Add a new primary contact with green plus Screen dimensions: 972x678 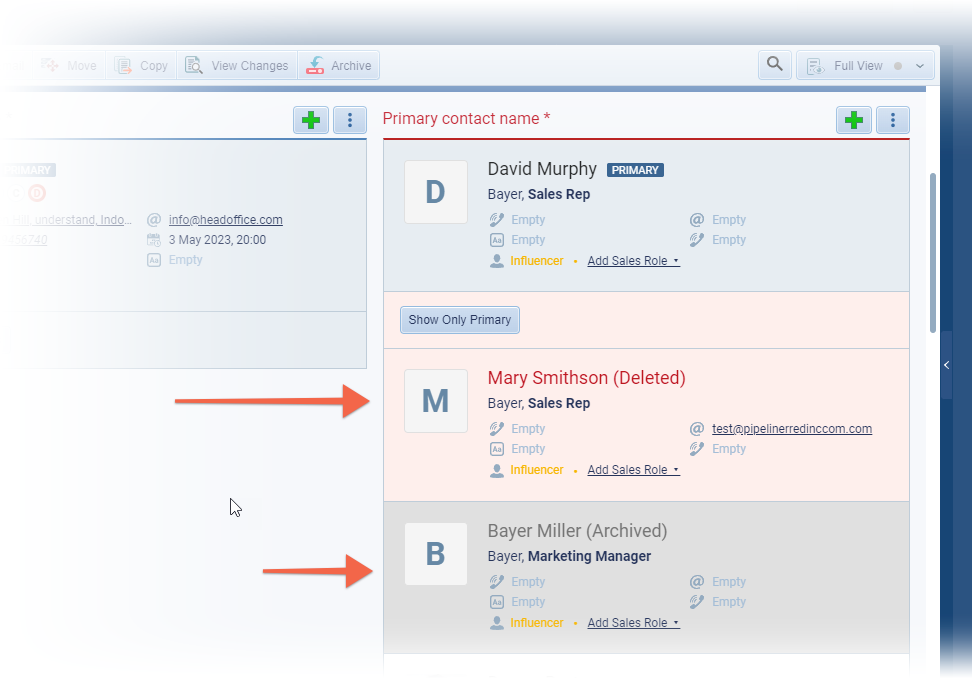pyautogui.click(x=854, y=120)
